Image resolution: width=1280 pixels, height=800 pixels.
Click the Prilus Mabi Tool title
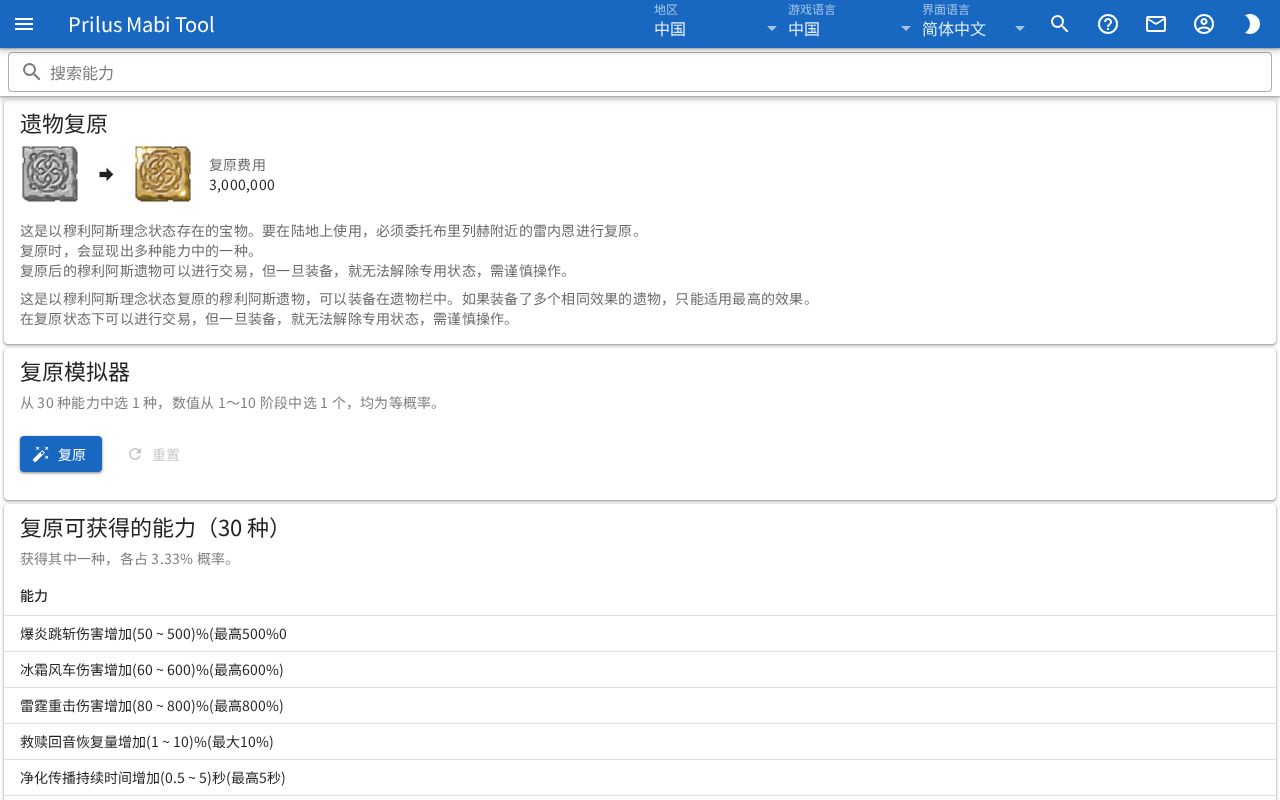[x=141, y=24]
